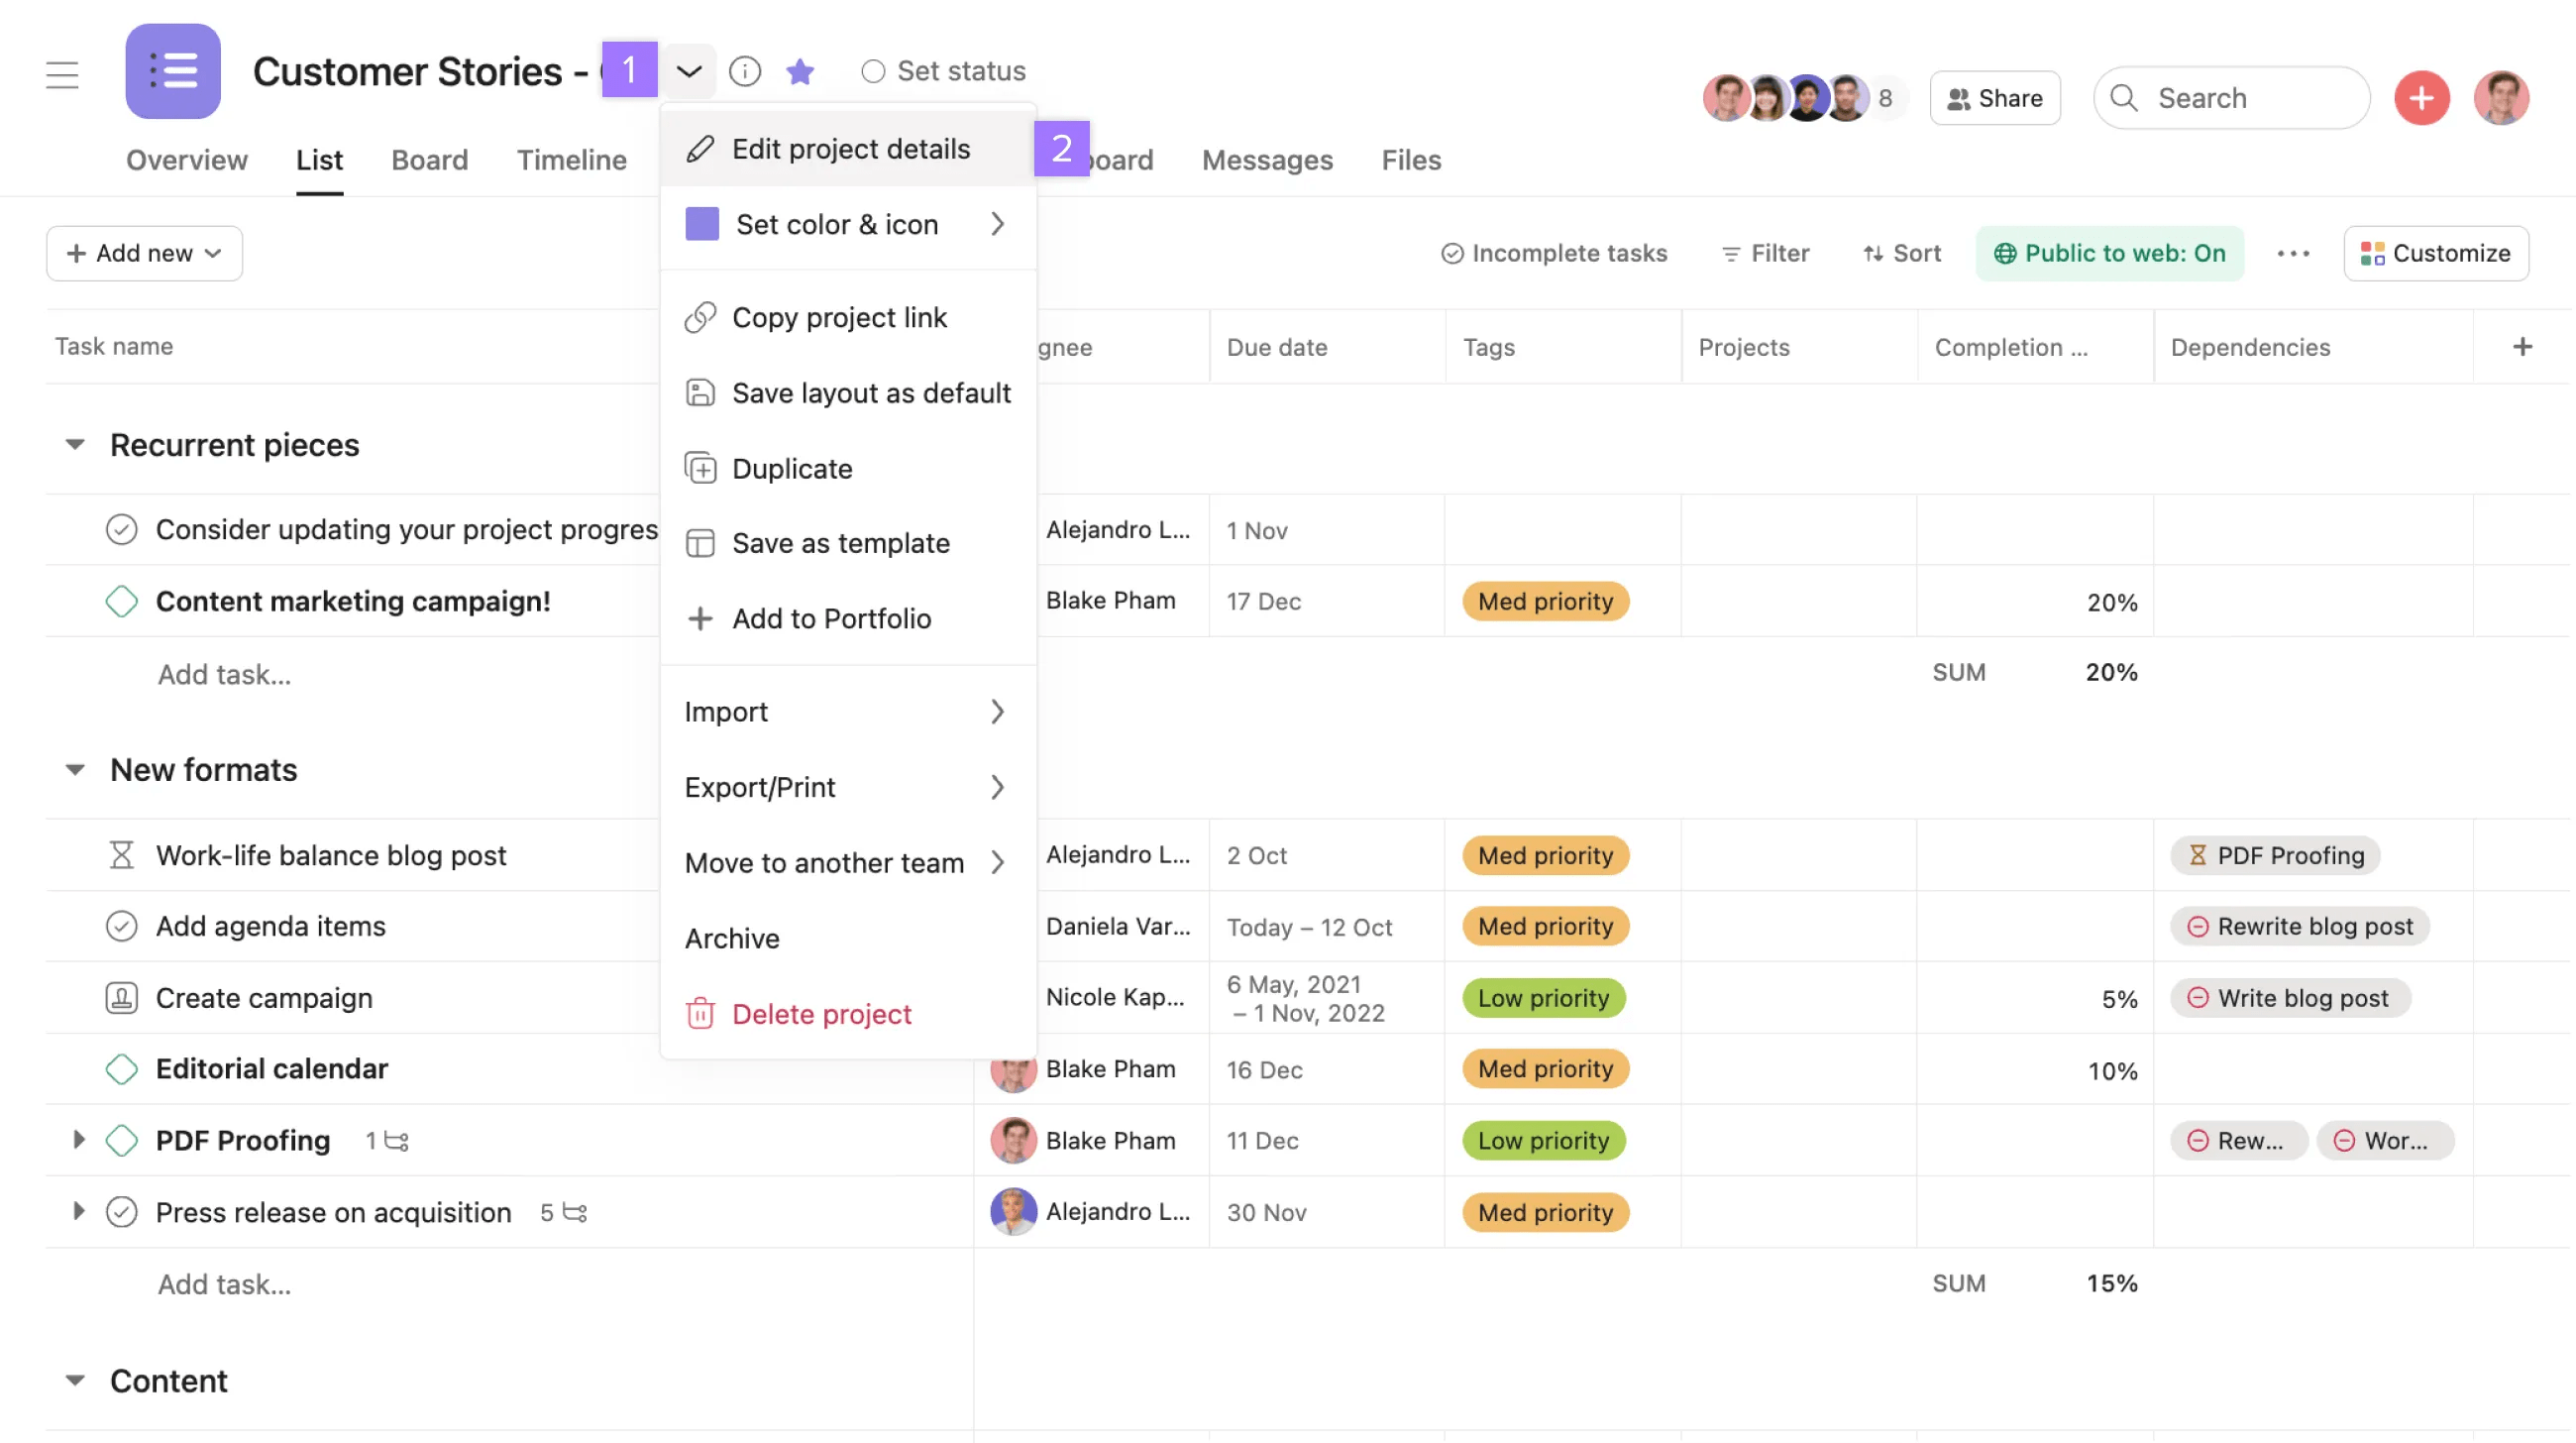Open Set color & icon swatch picker
2576x1443 pixels.
pyautogui.click(x=837, y=224)
